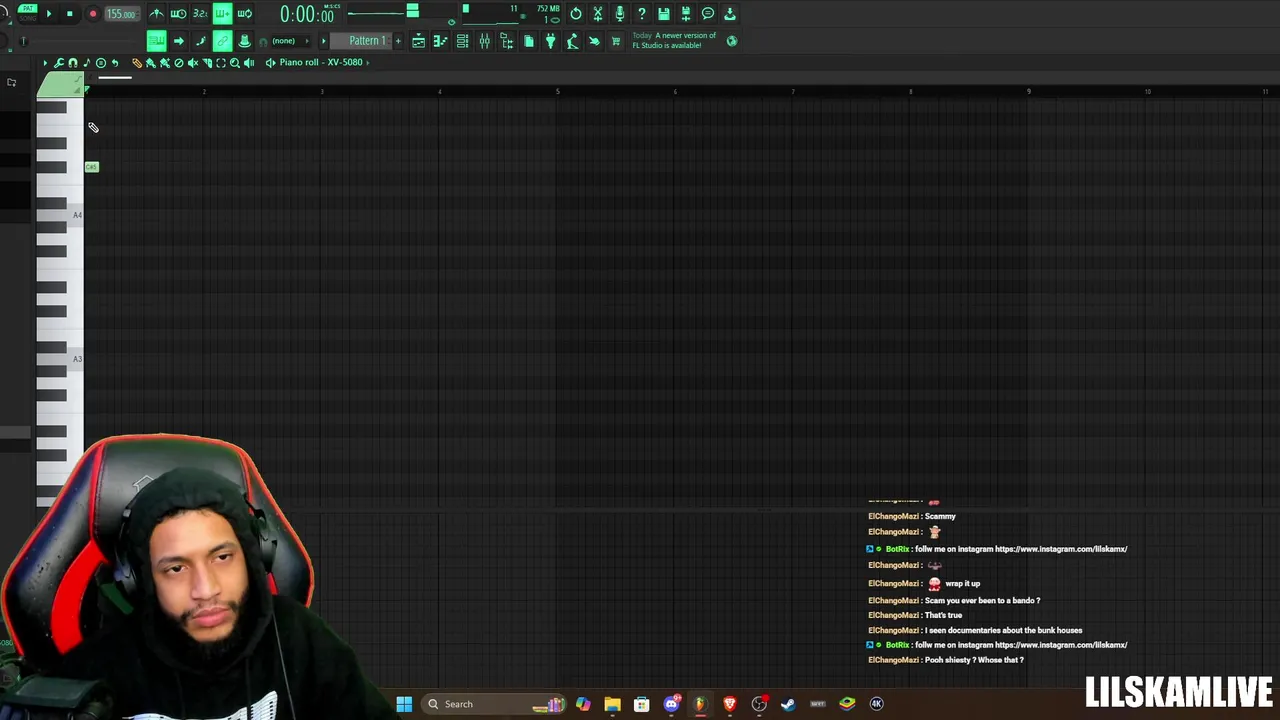Click the 0:00:00 time display
The image size is (1280, 720).
[x=307, y=15]
